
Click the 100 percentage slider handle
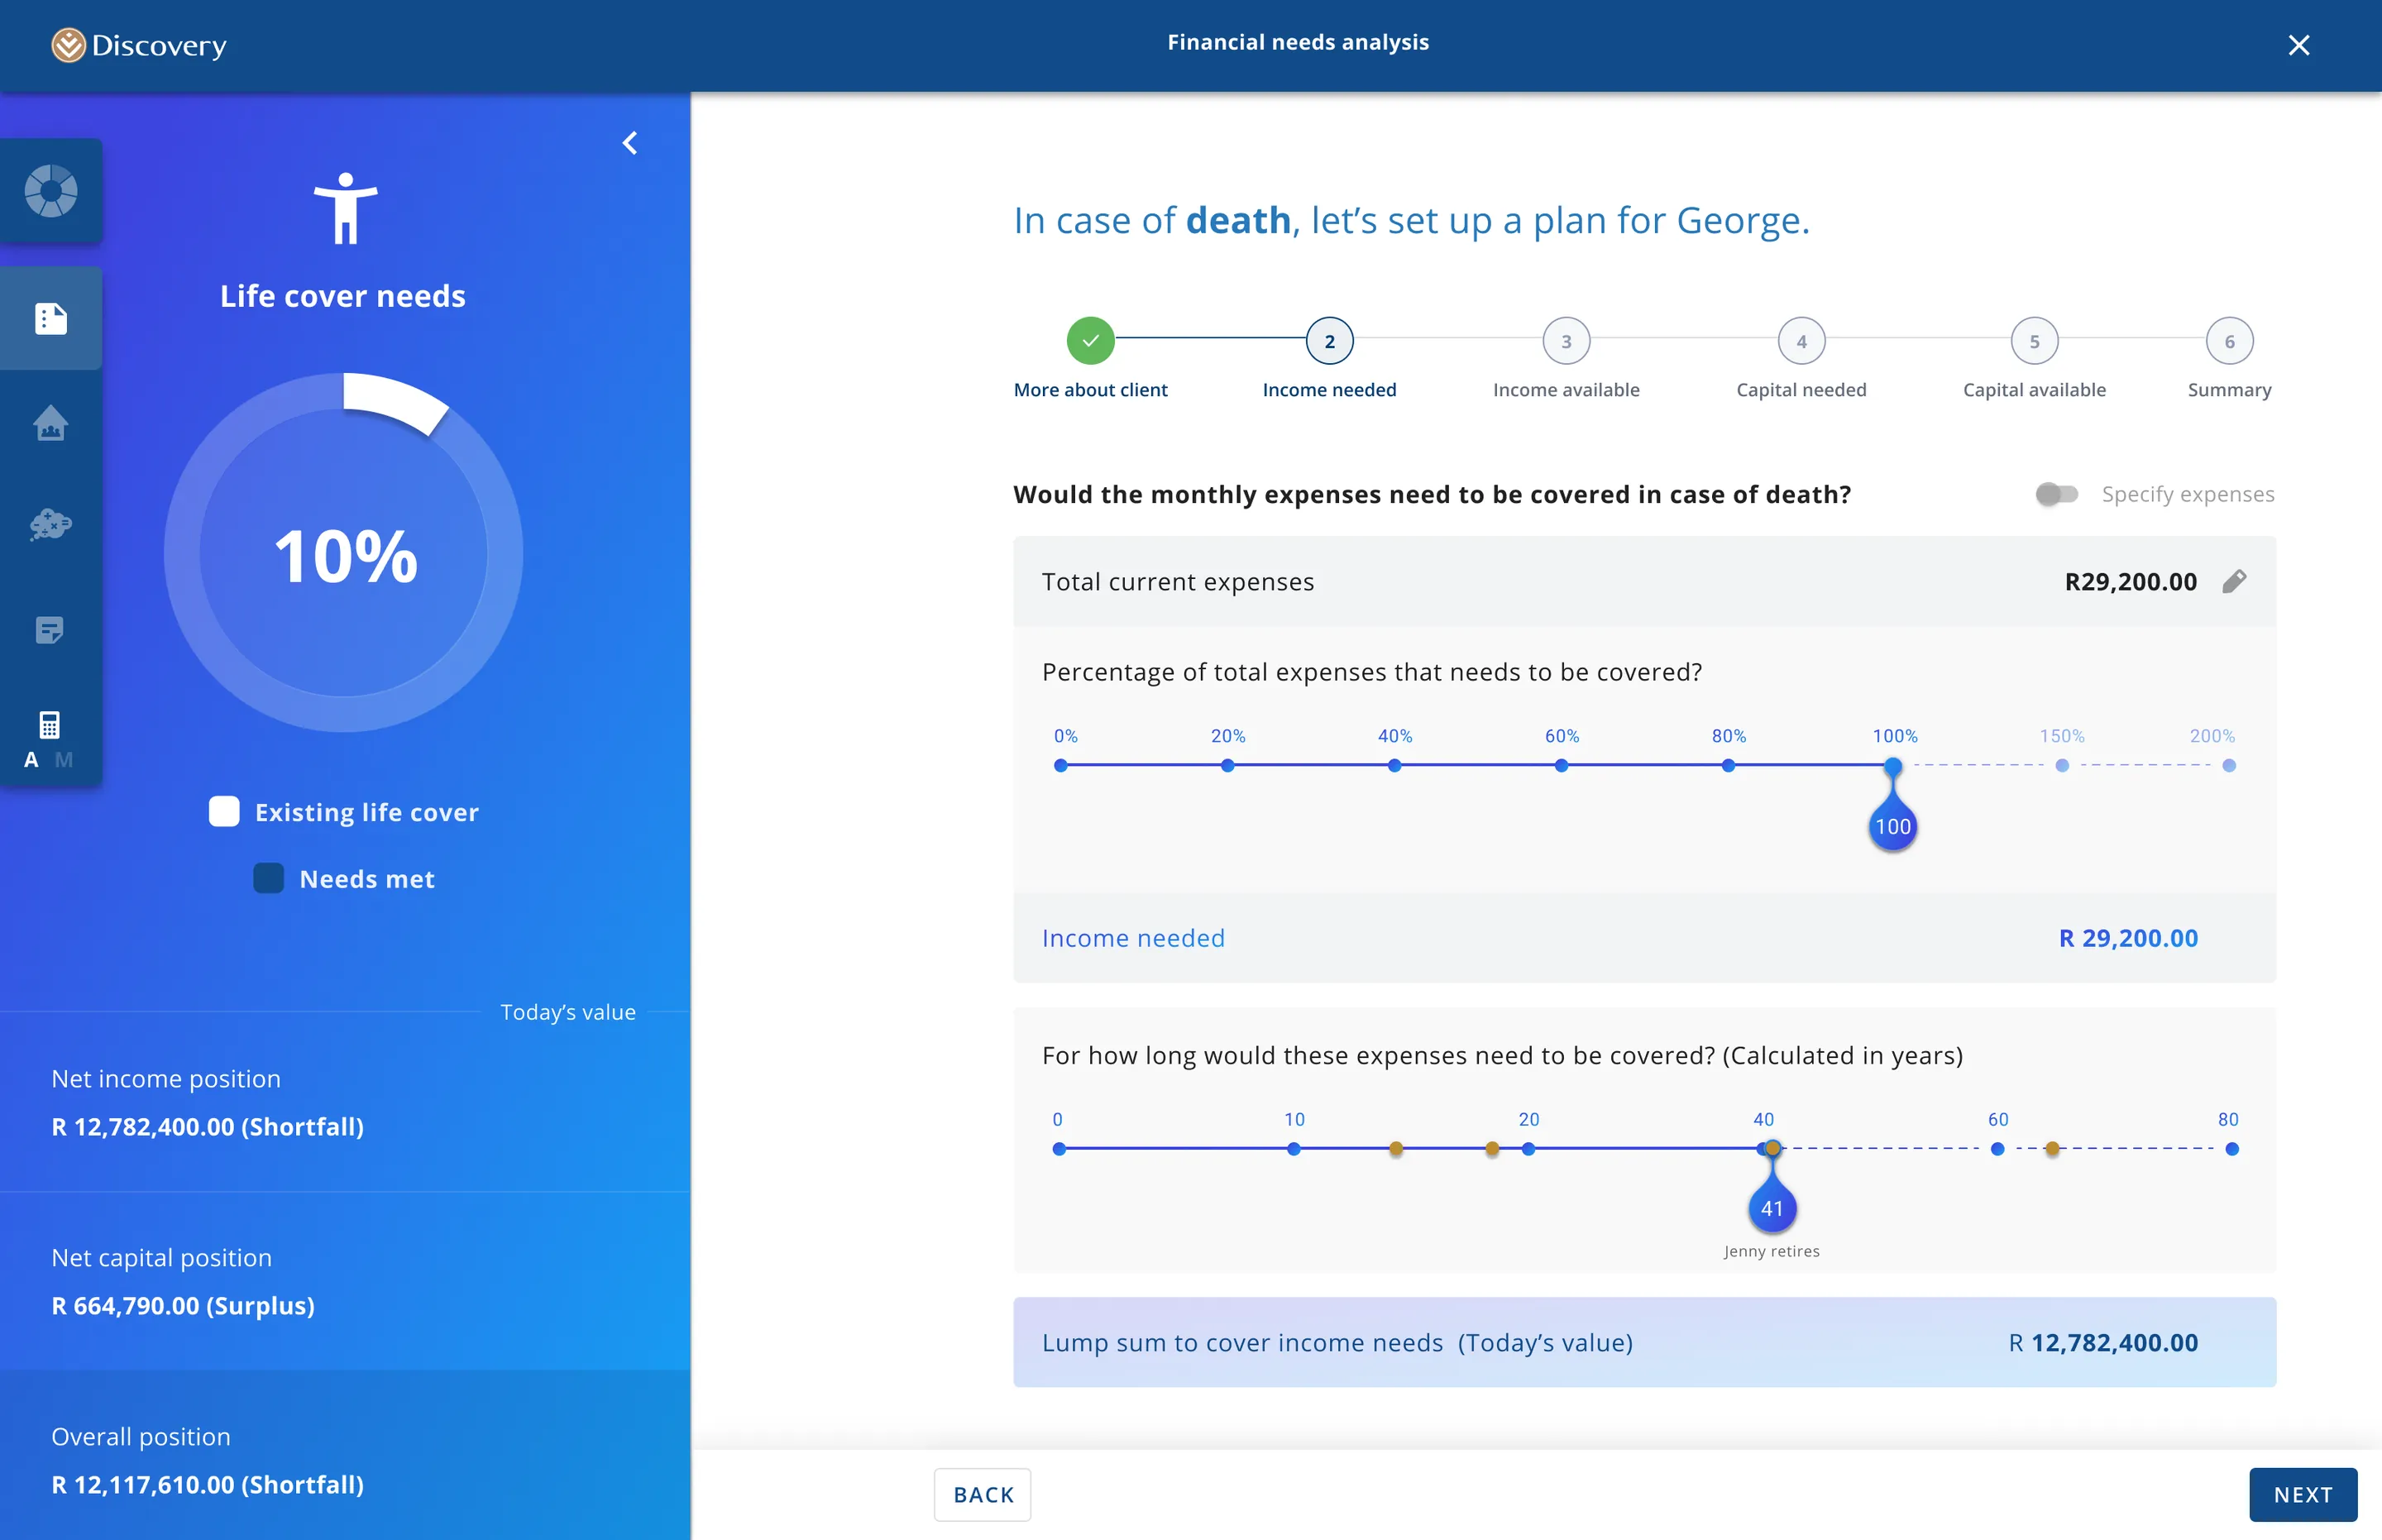[x=1893, y=826]
